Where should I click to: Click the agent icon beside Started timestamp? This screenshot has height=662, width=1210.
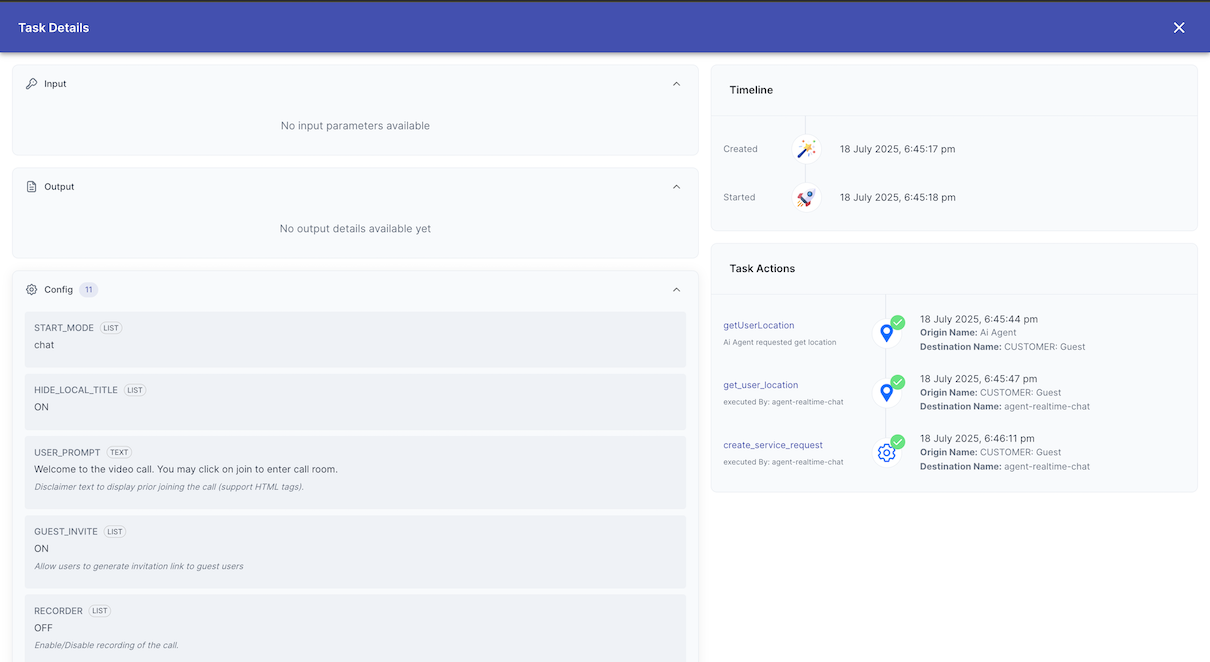[x=806, y=197]
